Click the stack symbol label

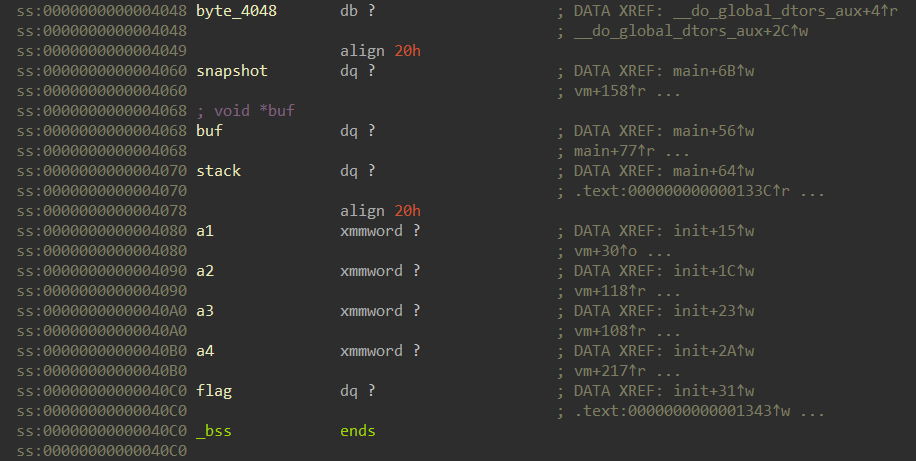[218, 171]
